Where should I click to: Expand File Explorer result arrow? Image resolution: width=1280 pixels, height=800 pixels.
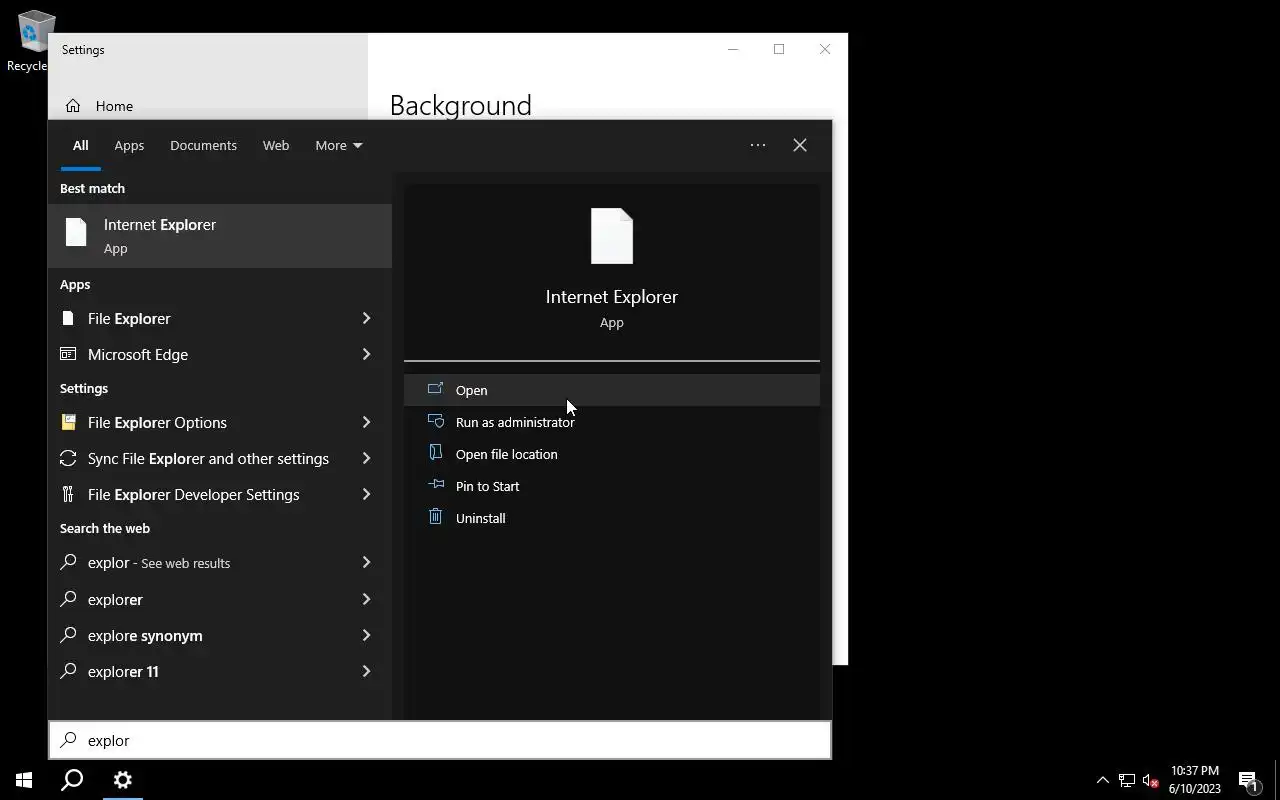[366, 318]
